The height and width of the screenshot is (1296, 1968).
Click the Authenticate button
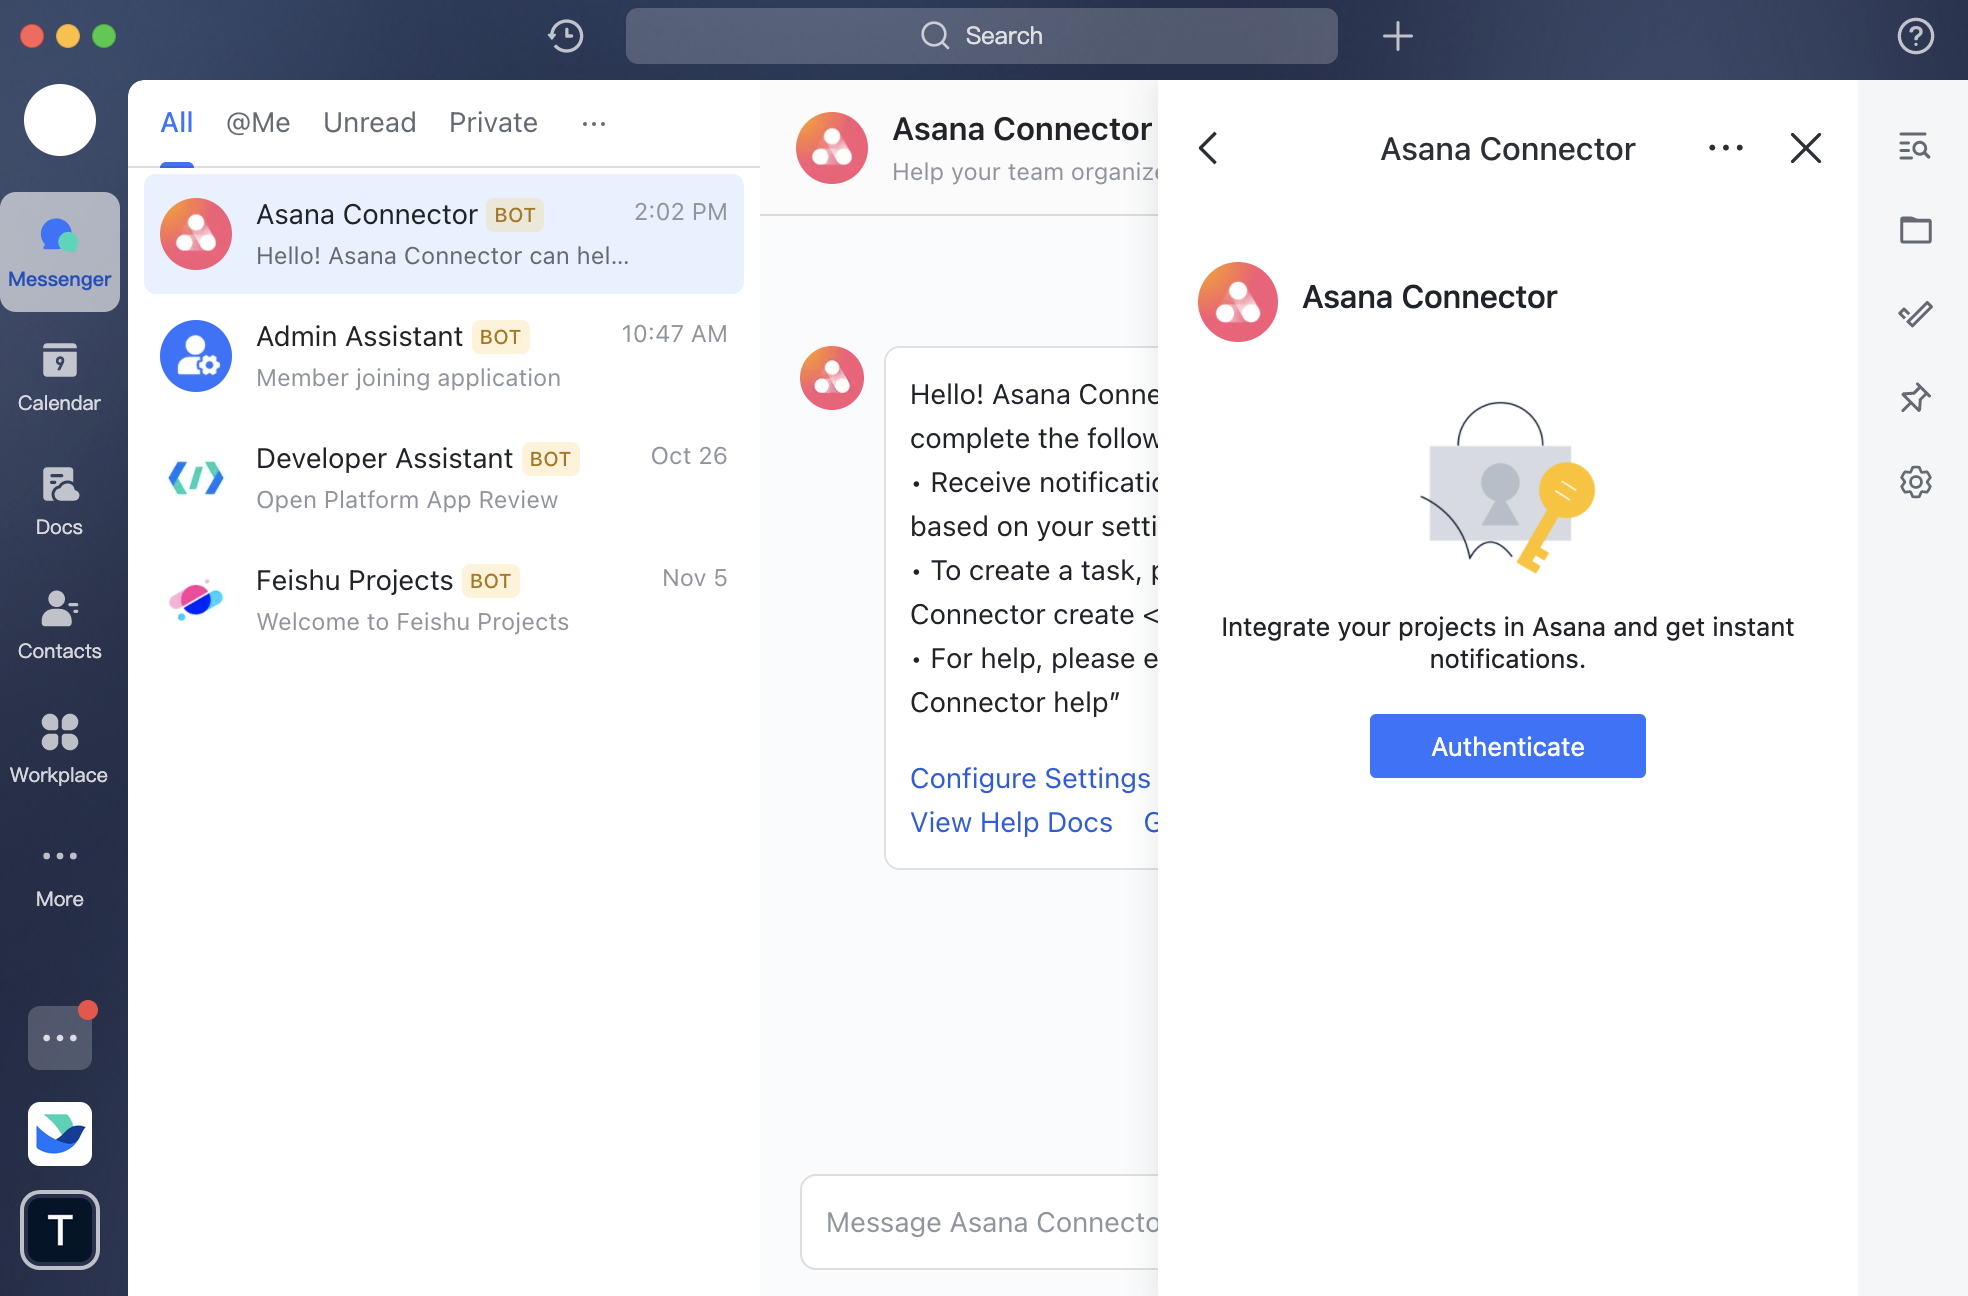tap(1507, 746)
